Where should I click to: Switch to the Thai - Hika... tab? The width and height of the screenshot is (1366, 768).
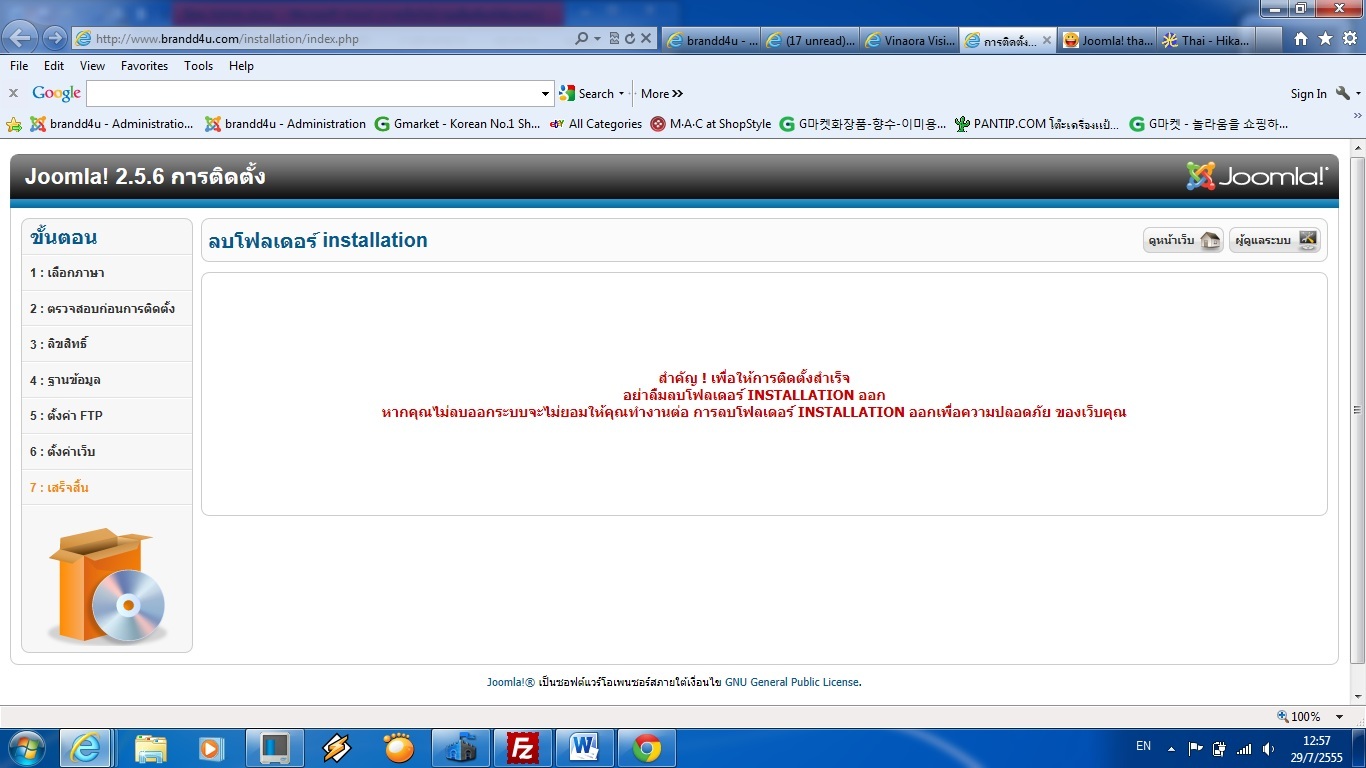(1205, 40)
